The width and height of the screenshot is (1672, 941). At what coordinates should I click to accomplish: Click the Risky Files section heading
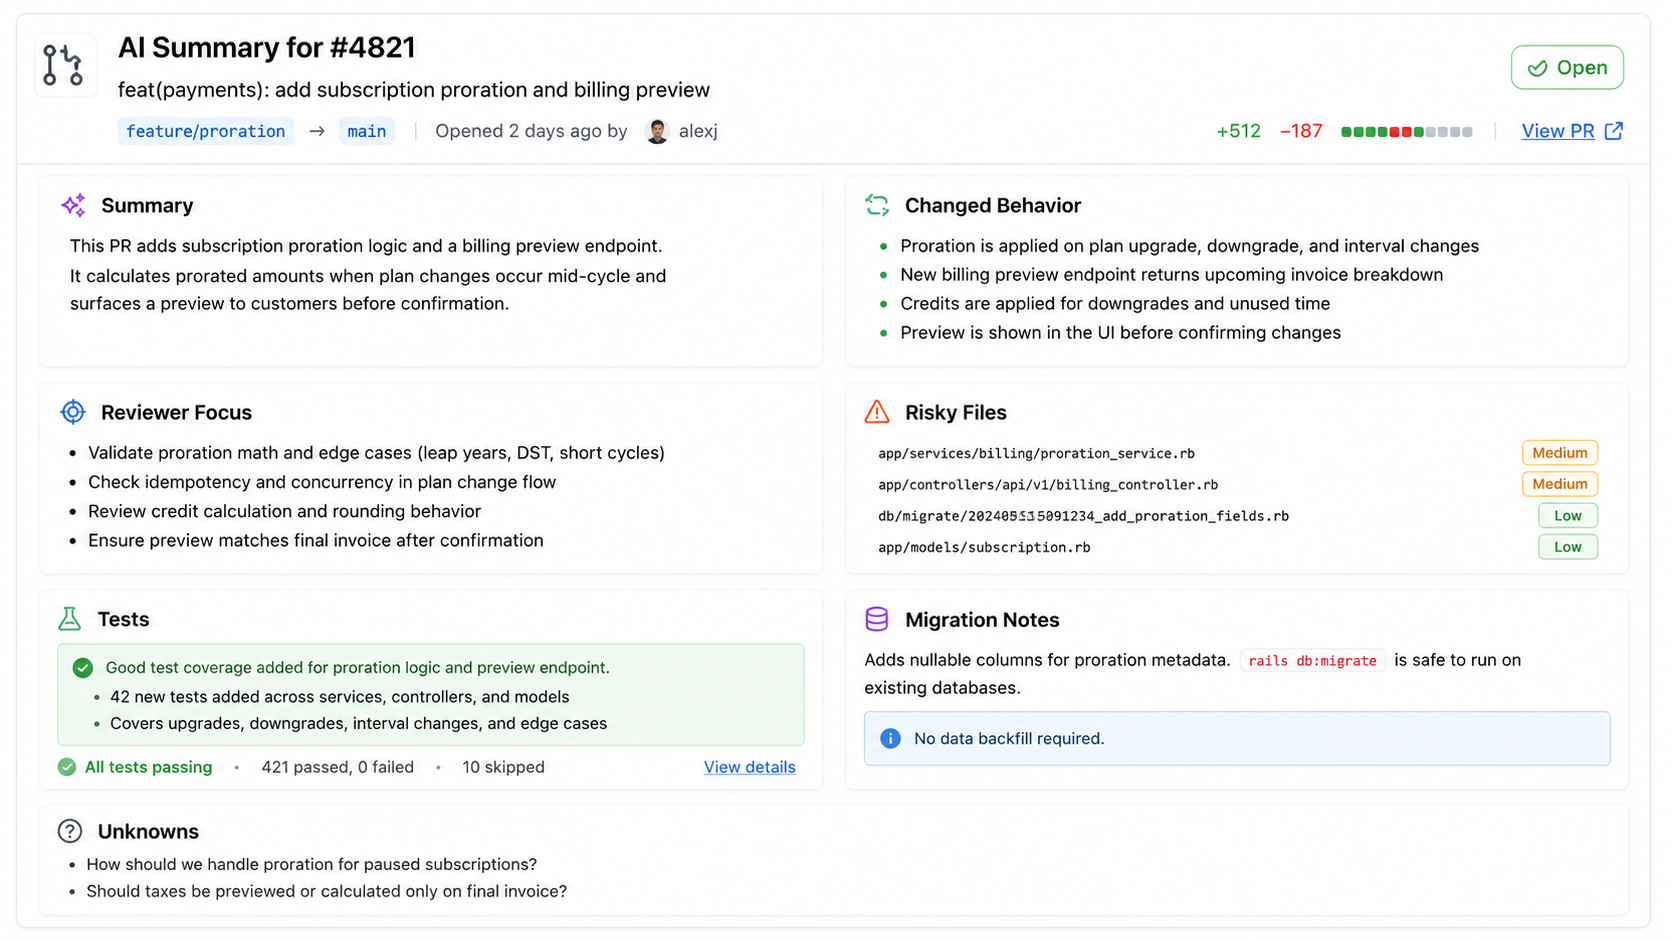point(955,412)
